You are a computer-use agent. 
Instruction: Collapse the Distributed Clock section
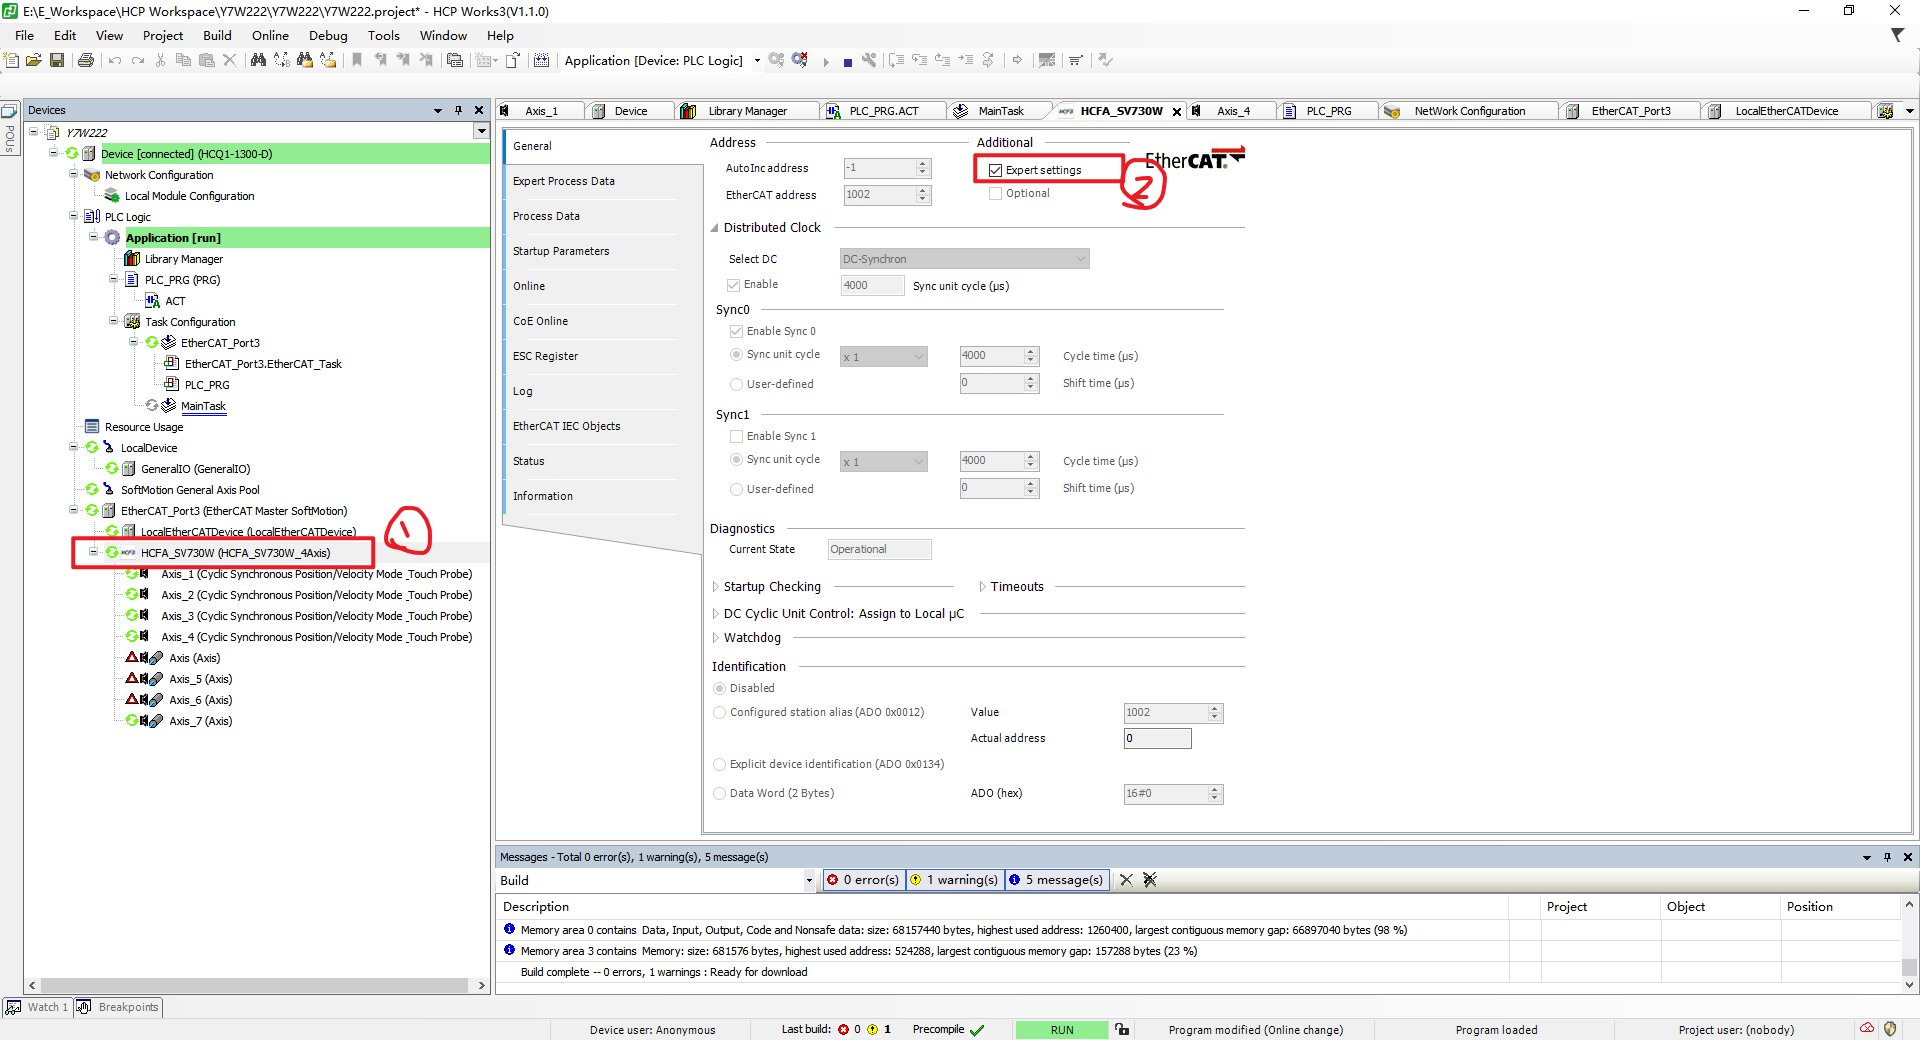[716, 228]
